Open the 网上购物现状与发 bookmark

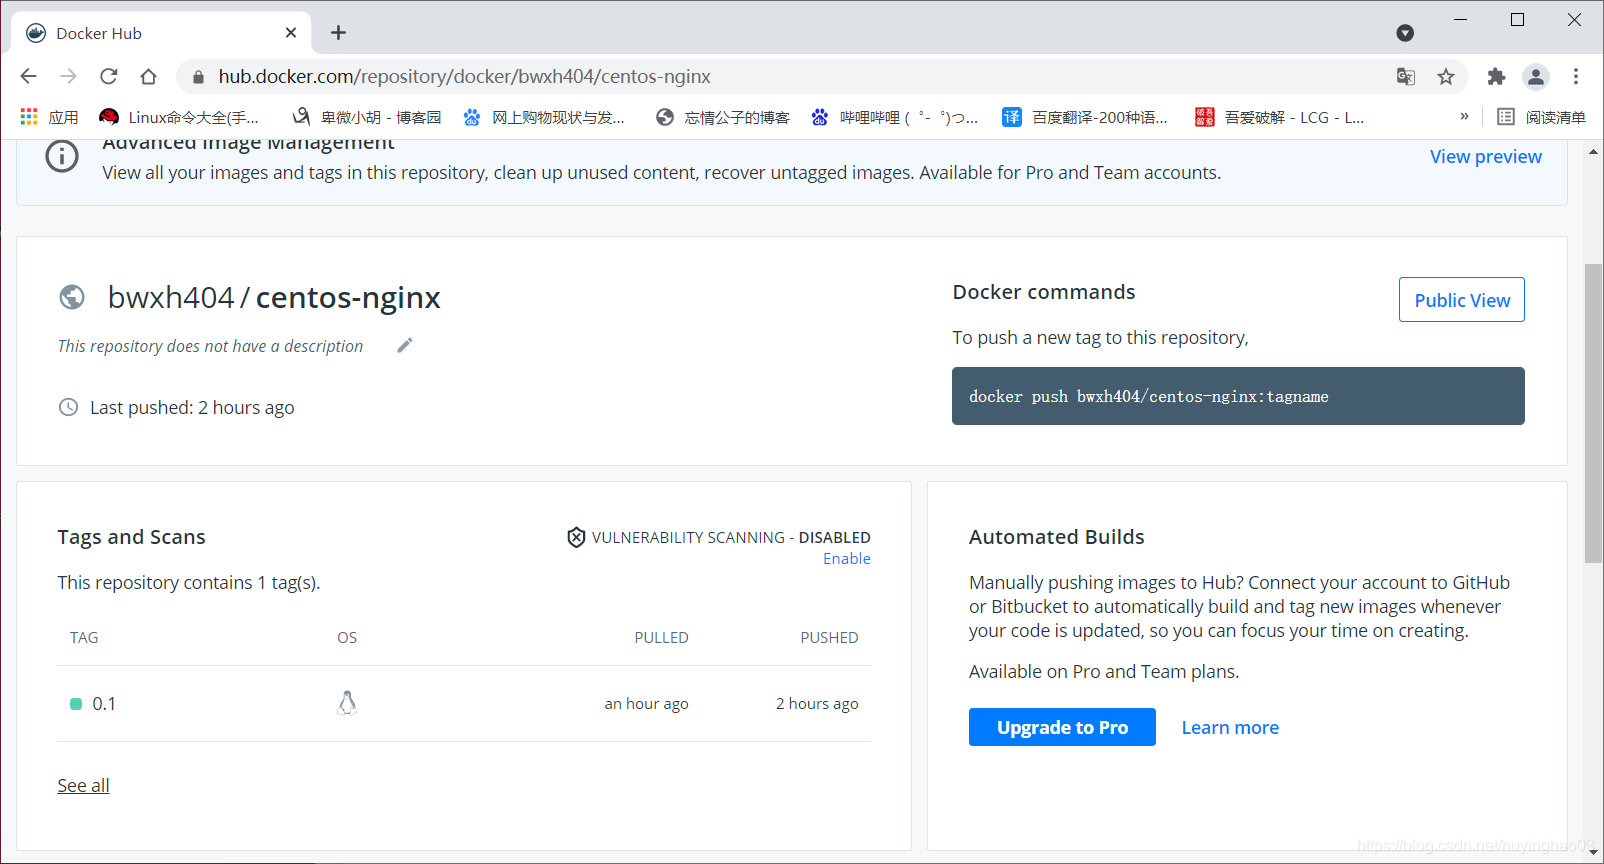[544, 117]
